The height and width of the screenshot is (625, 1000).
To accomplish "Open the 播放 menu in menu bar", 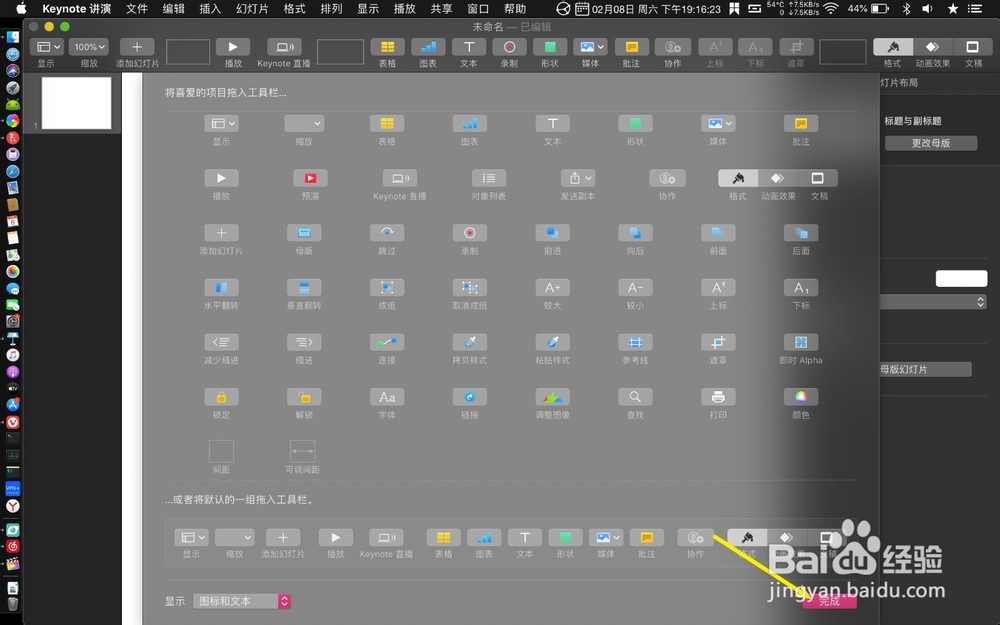I will [x=404, y=9].
